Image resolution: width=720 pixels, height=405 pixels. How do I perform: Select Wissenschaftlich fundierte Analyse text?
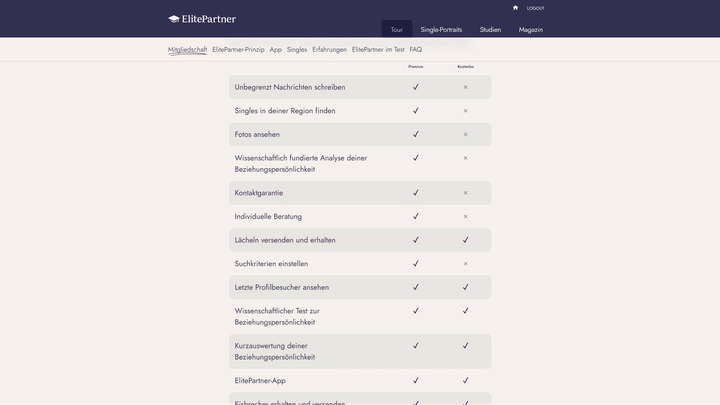301,163
